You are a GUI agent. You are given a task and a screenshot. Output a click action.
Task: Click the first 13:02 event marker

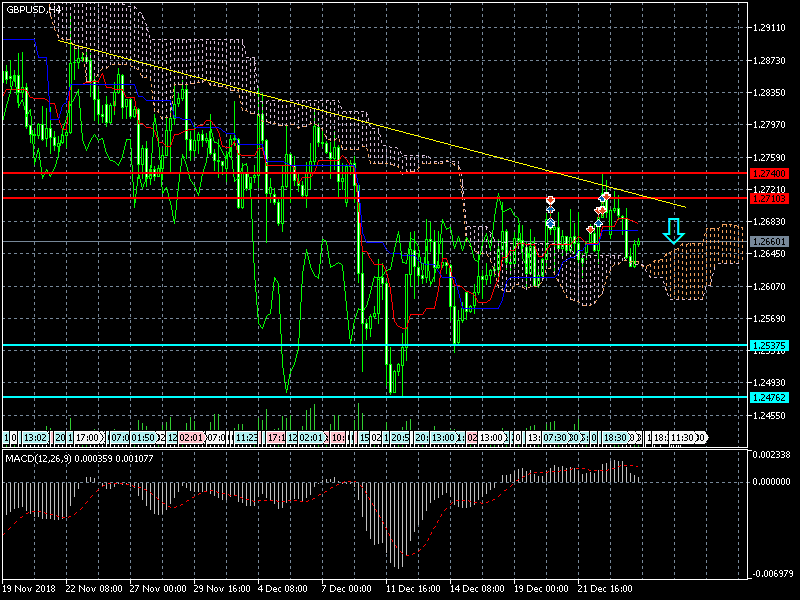35,437
